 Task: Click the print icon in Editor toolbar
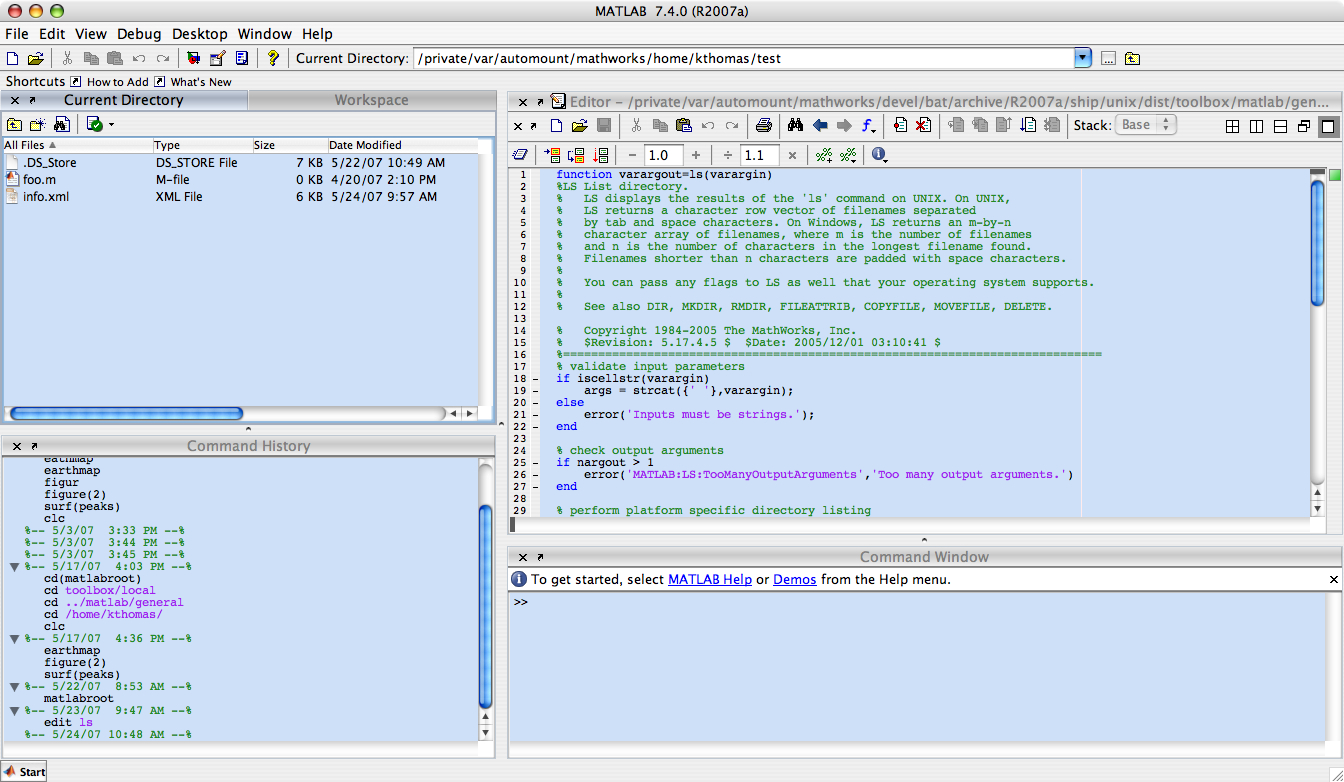tap(763, 125)
